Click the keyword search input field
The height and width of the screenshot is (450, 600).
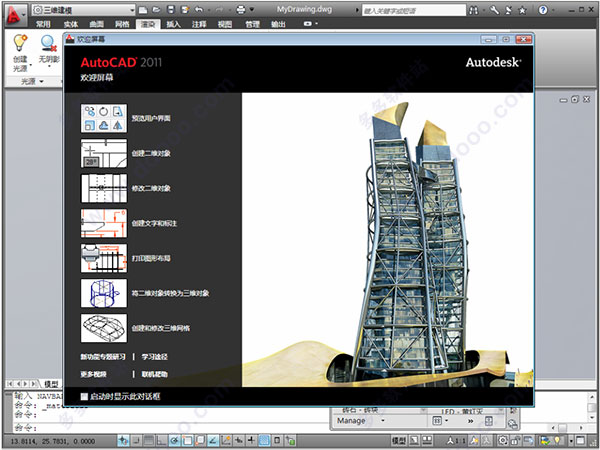pos(414,10)
